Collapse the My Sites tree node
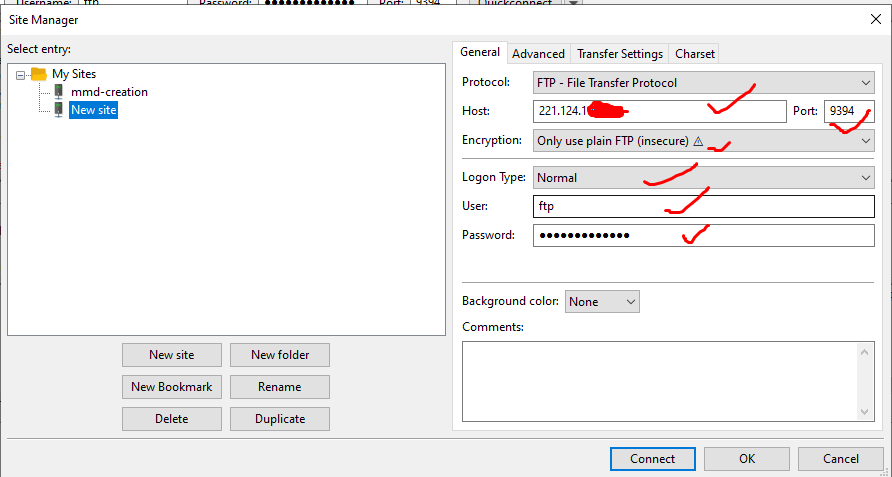Screen dimensions: 892x477 coord(21,75)
